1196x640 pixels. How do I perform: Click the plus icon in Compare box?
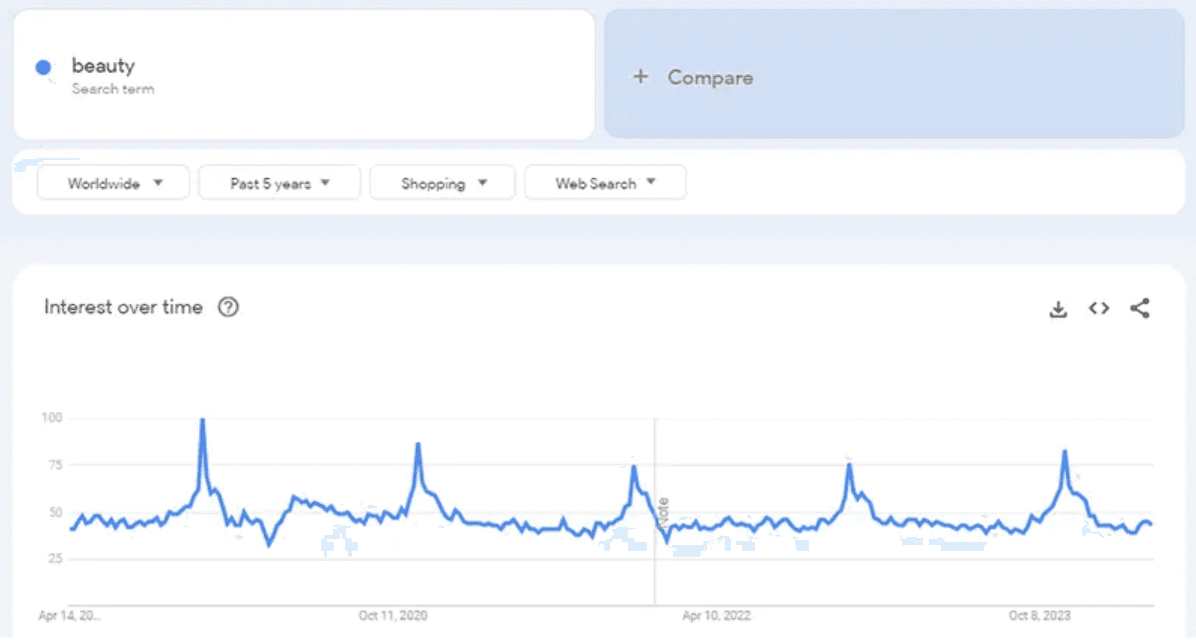pos(641,76)
